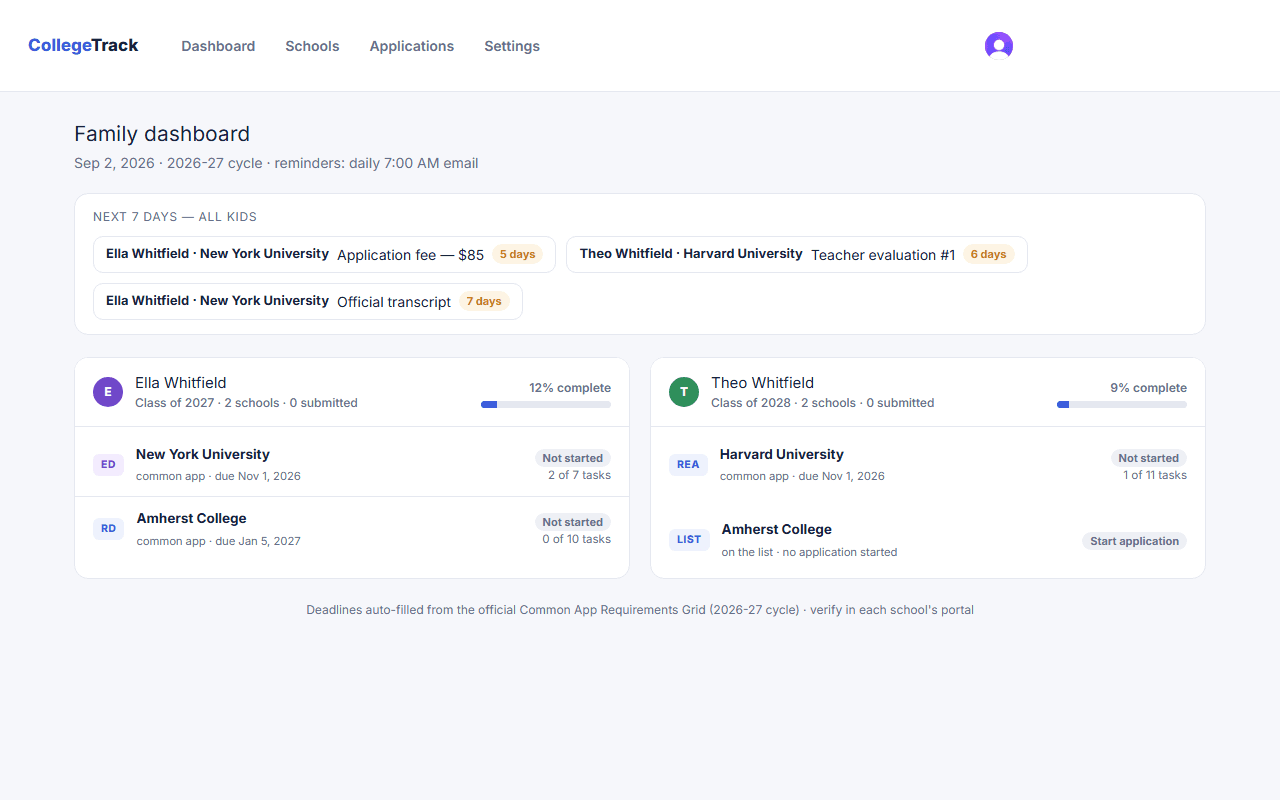The image size is (1280, 800).
Task: Click the Not started status for New York University
Action: 573,458
